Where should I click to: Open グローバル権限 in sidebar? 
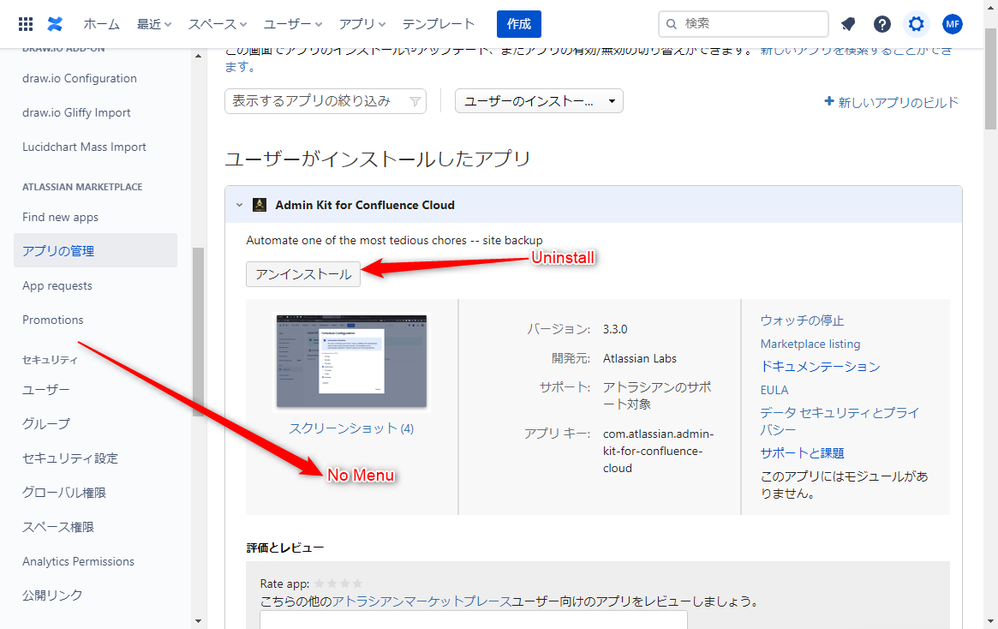[x=64, y=492]
